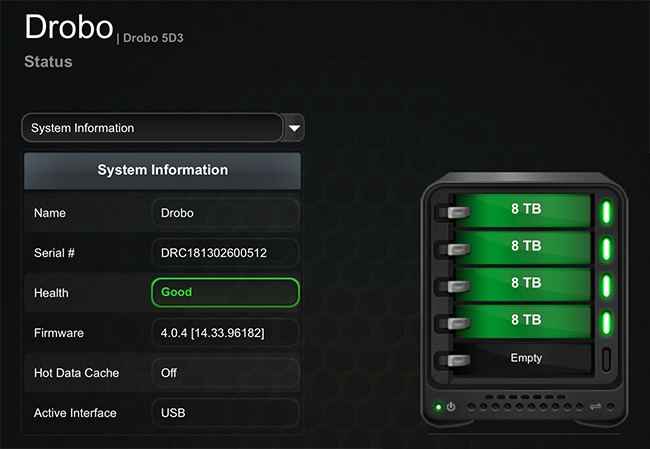The image size is (650, 449).
Task: Select the third 8 TB drive bay
Action: pos(523,284)
